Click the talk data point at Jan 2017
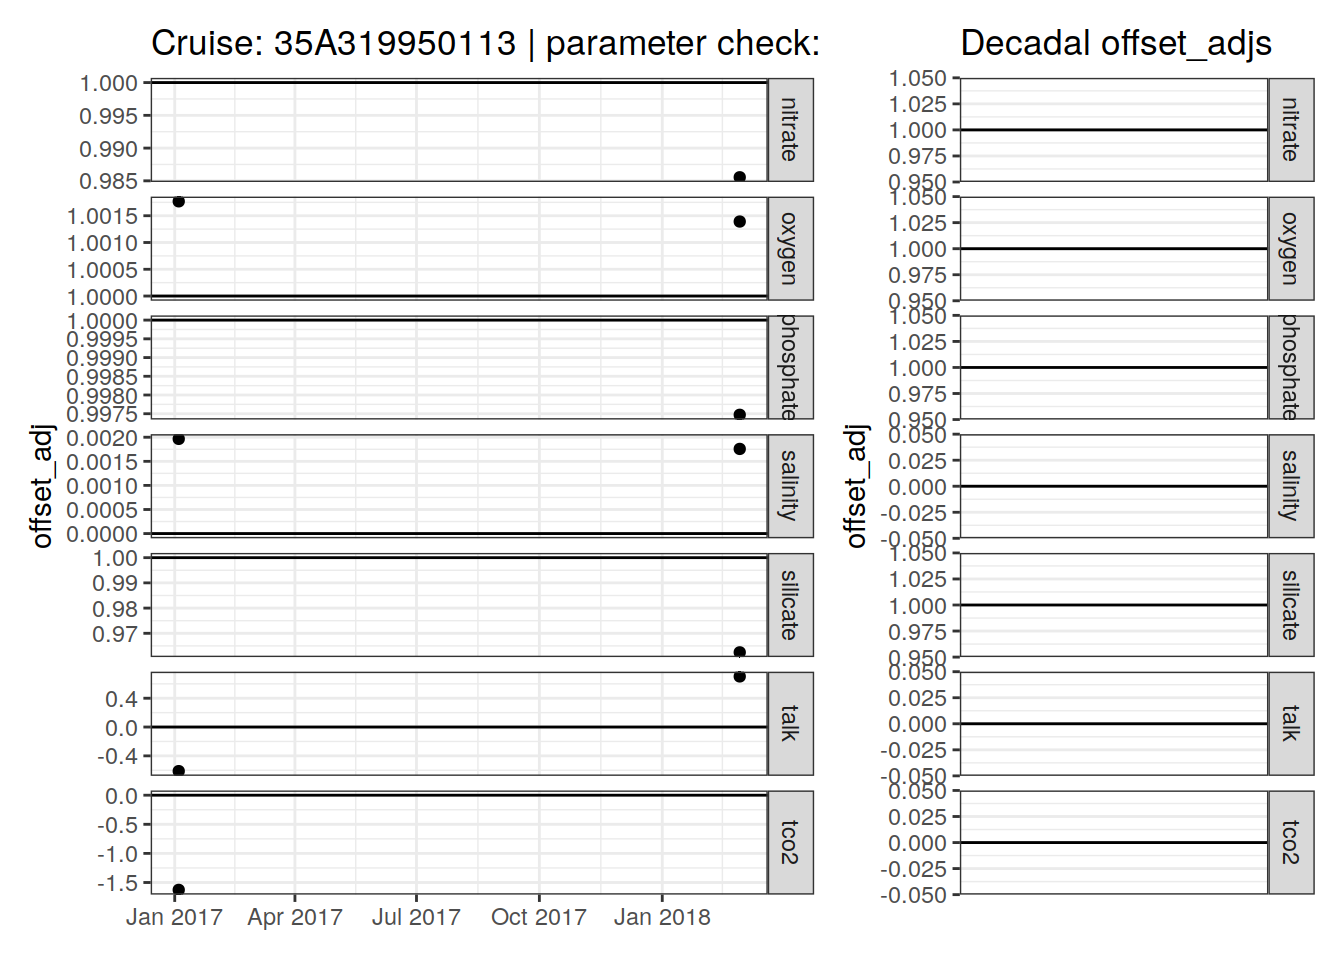Image resolution: width=1344 pixels, height=960 pixels. [x=178, y=771]
